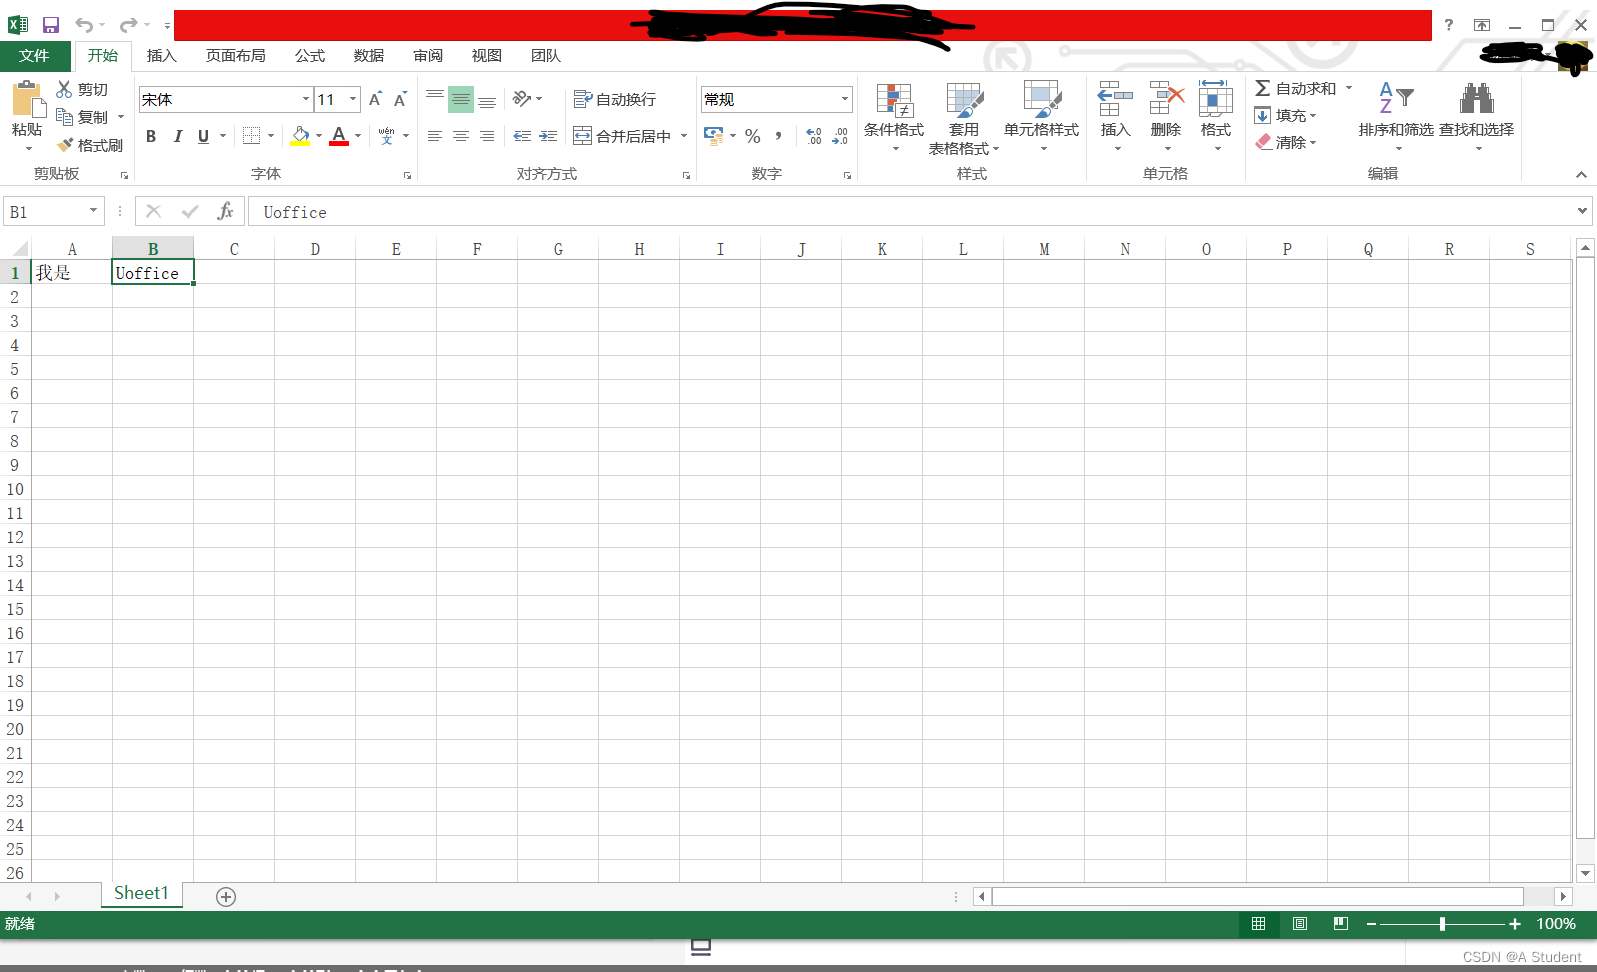The image size is (1597, 972).
Task: Activate the Format Painter 格式刷
Action: click(x=90, y=145)
